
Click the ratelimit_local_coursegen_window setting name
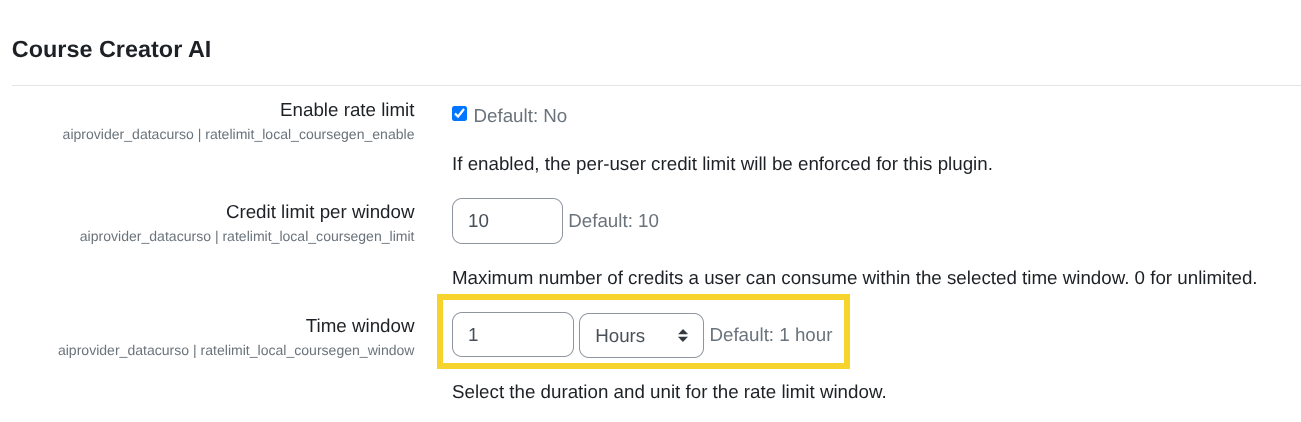(x=307, y=350)
